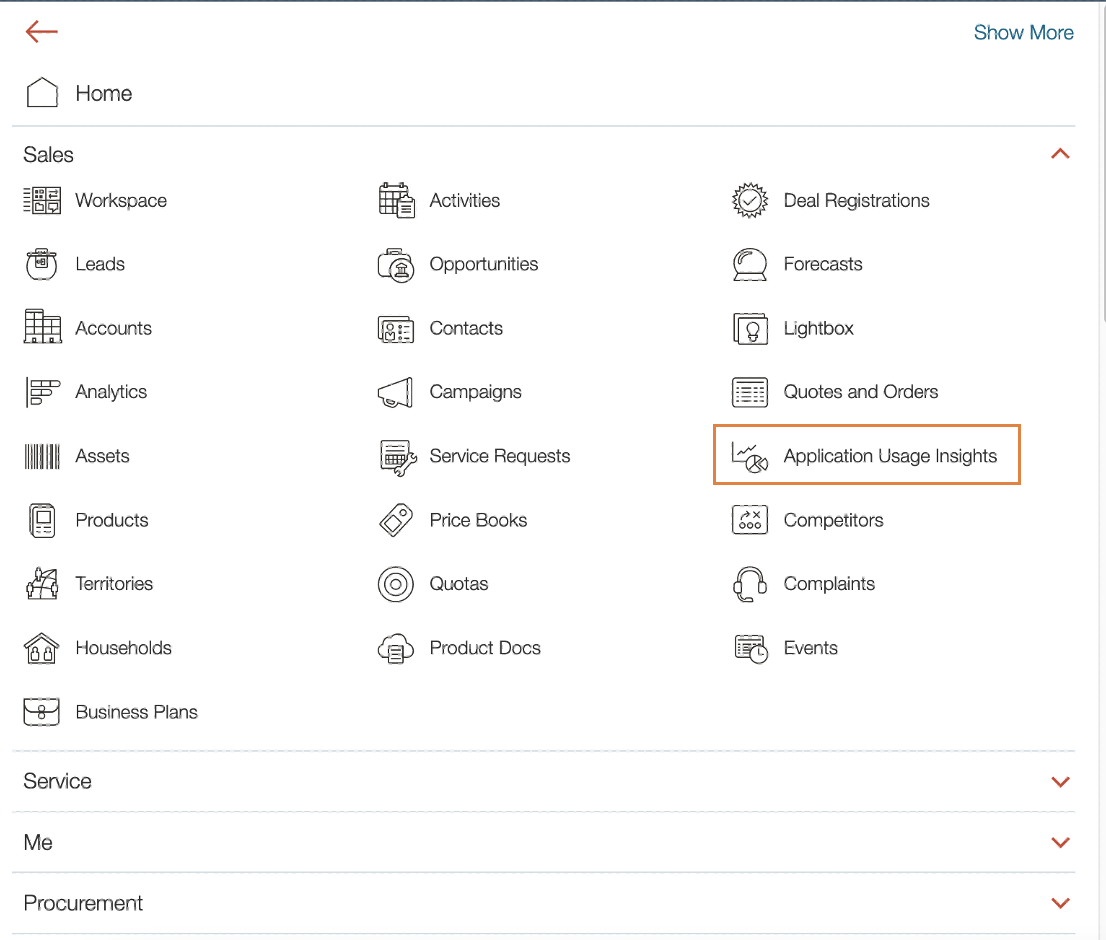Expand the Service section
The width and height of the screenshot is (1106, 940).
point(1060,781)
